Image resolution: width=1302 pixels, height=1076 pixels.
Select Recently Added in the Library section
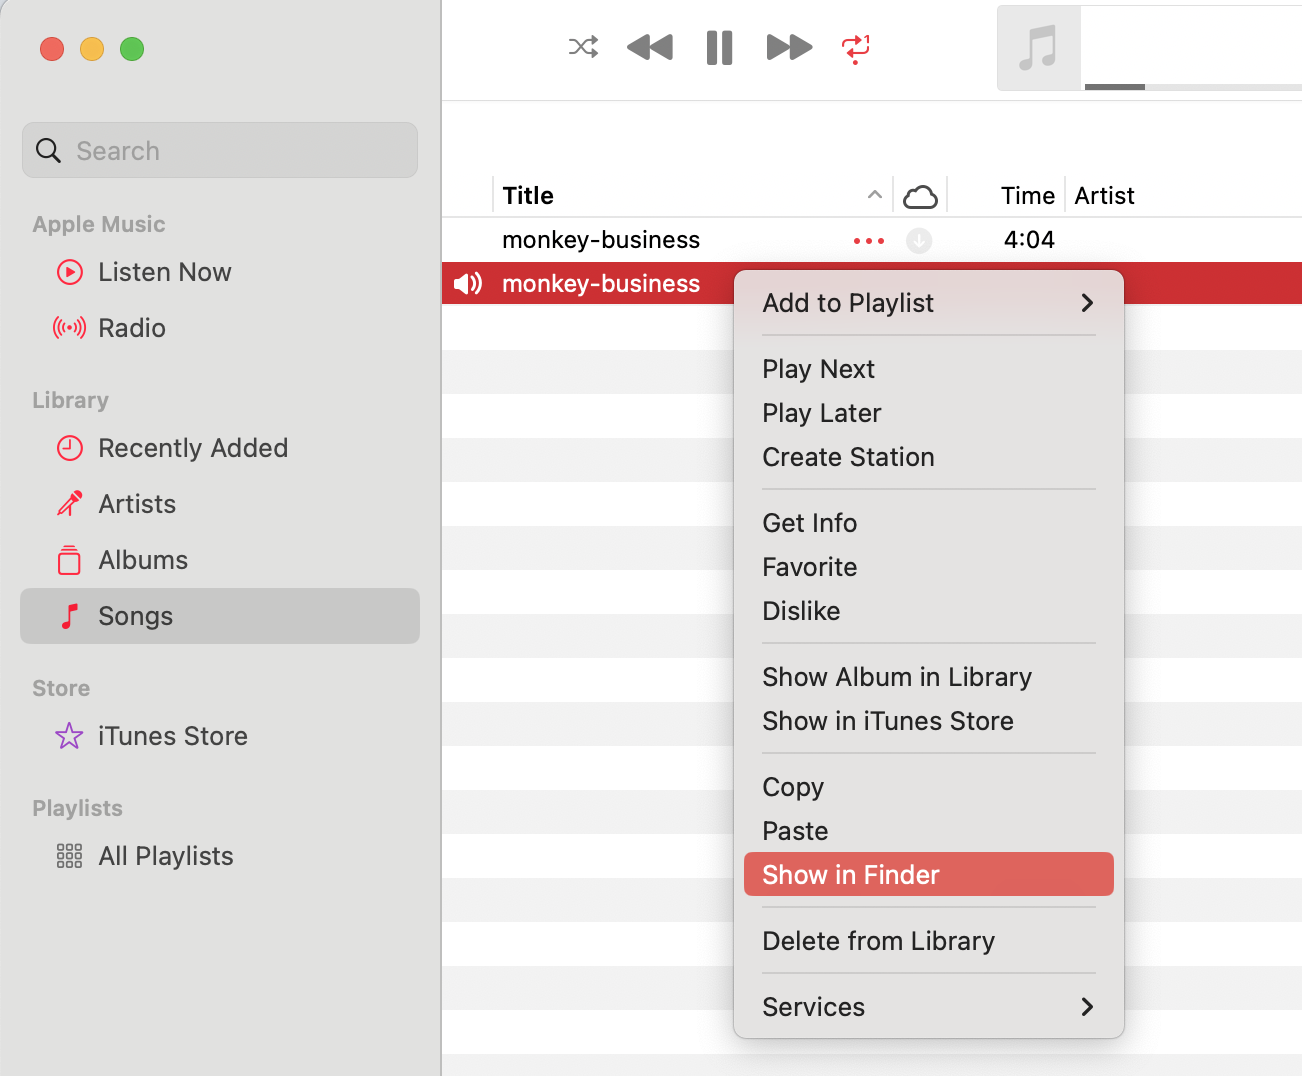[192, 448]
